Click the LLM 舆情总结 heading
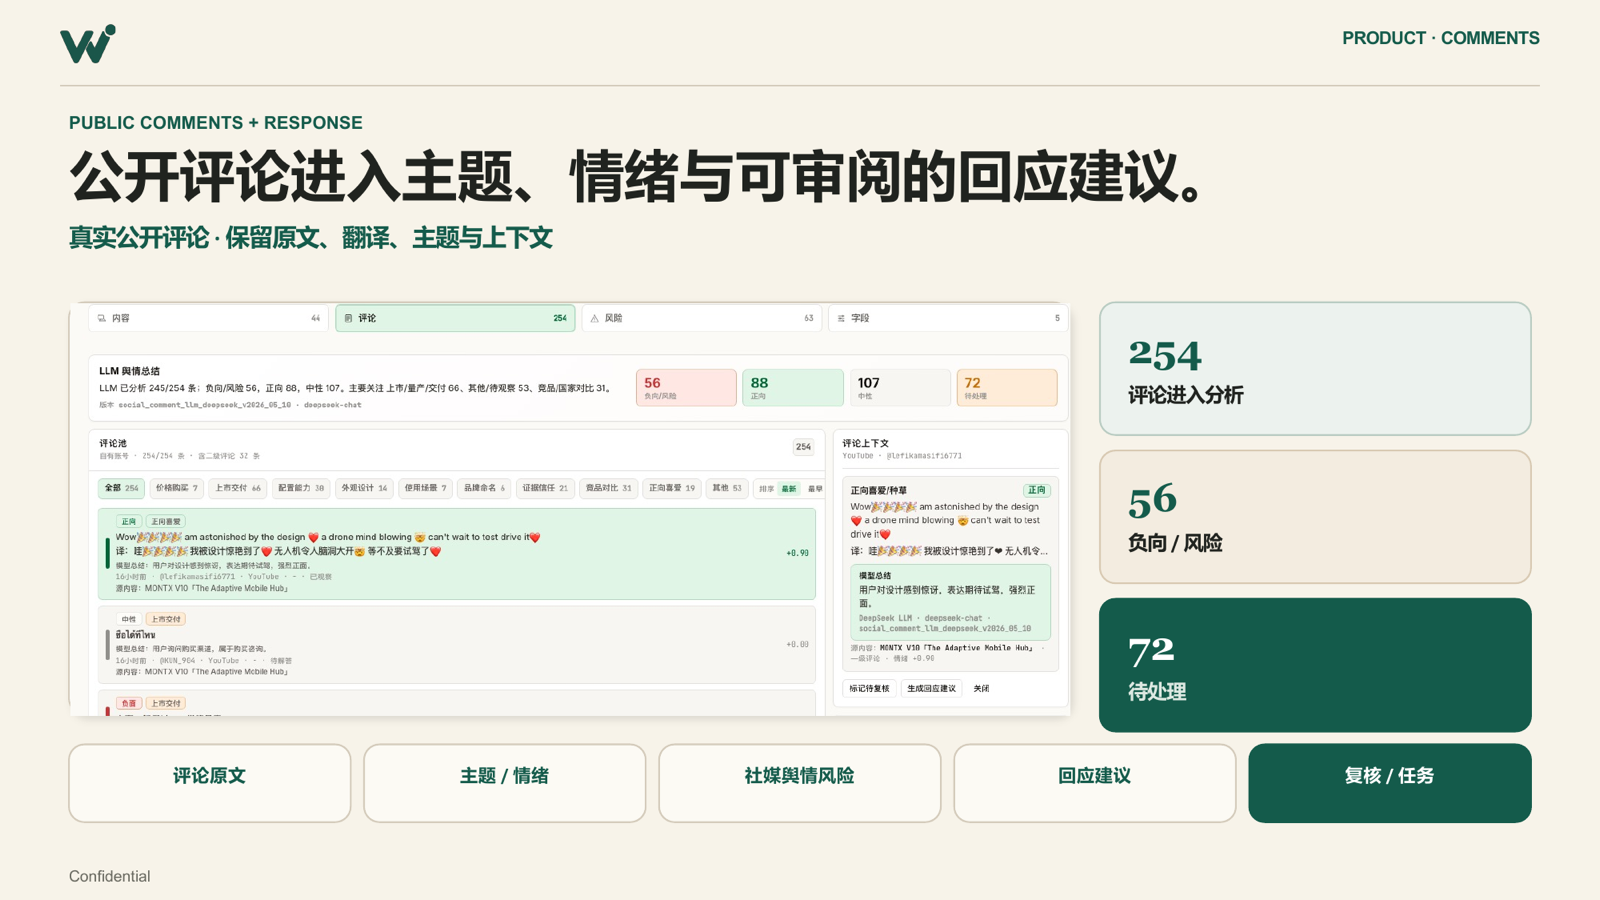This screenshot has width=1600, height=900. [x=129, y=371]
